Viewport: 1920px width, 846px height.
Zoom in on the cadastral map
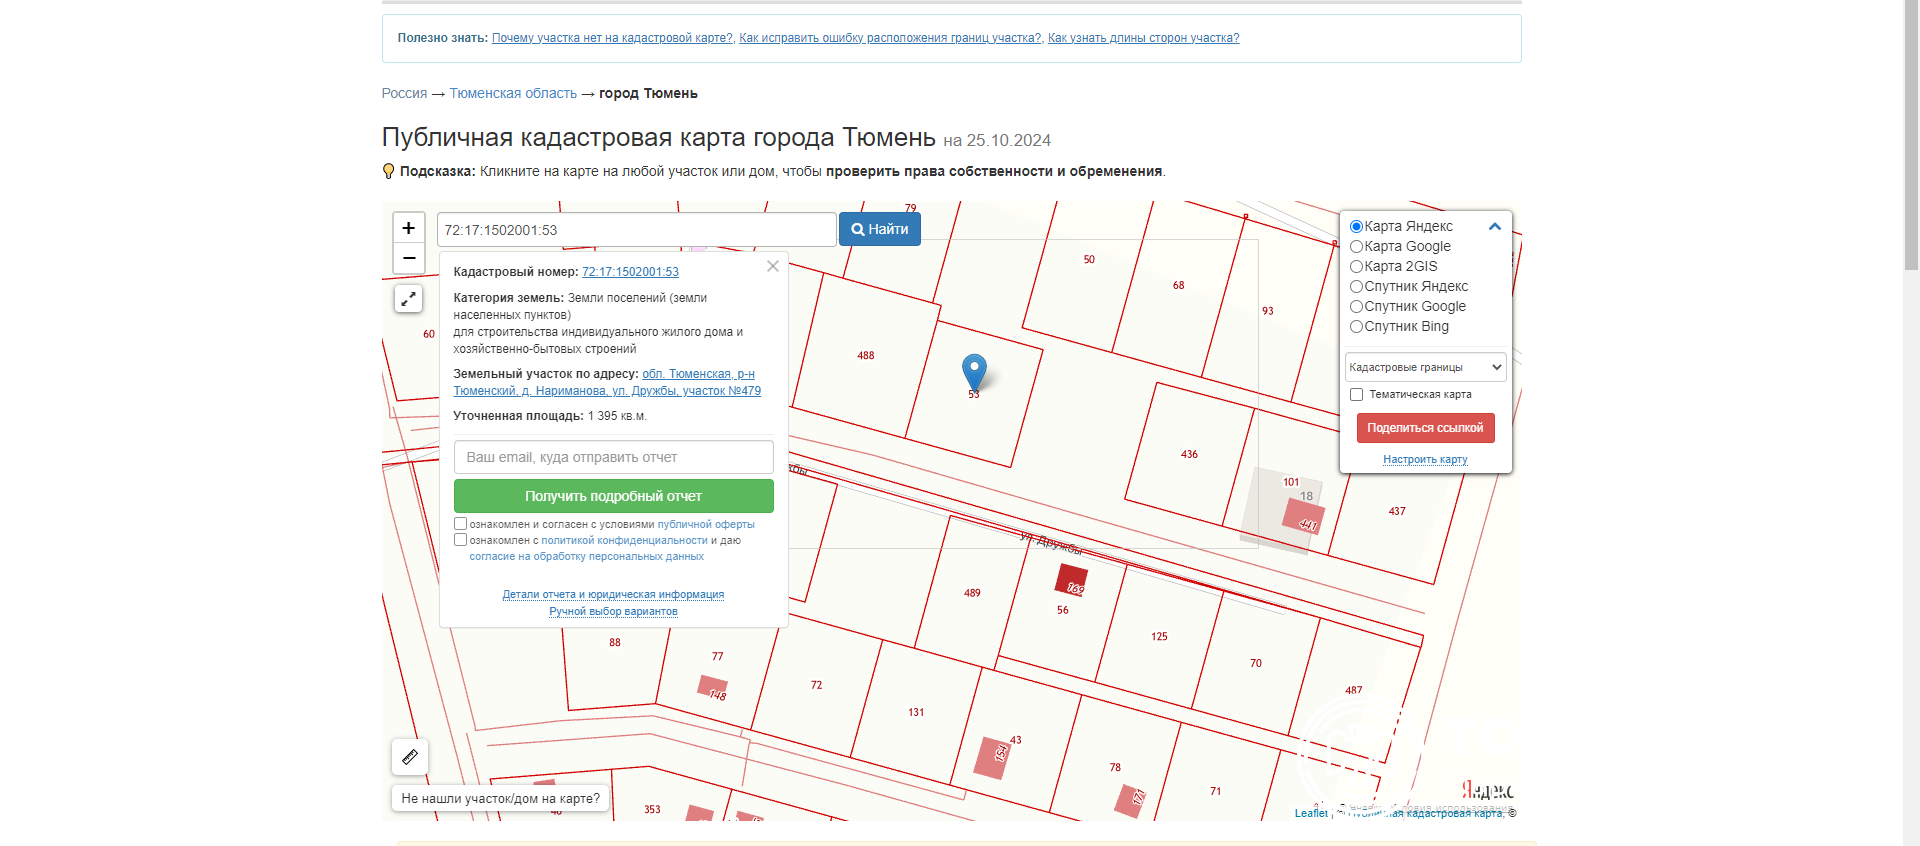(408, 228)
